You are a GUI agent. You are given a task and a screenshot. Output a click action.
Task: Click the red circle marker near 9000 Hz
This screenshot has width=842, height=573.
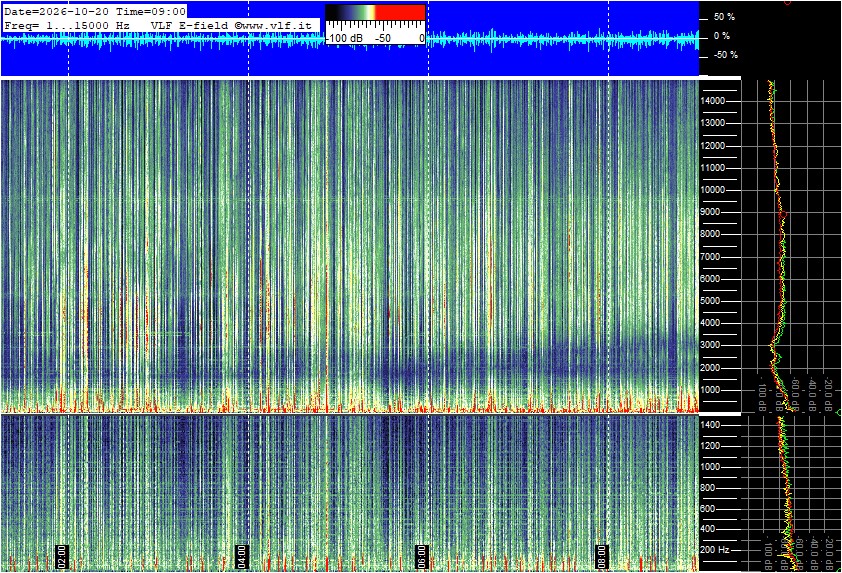click(783, 215)
